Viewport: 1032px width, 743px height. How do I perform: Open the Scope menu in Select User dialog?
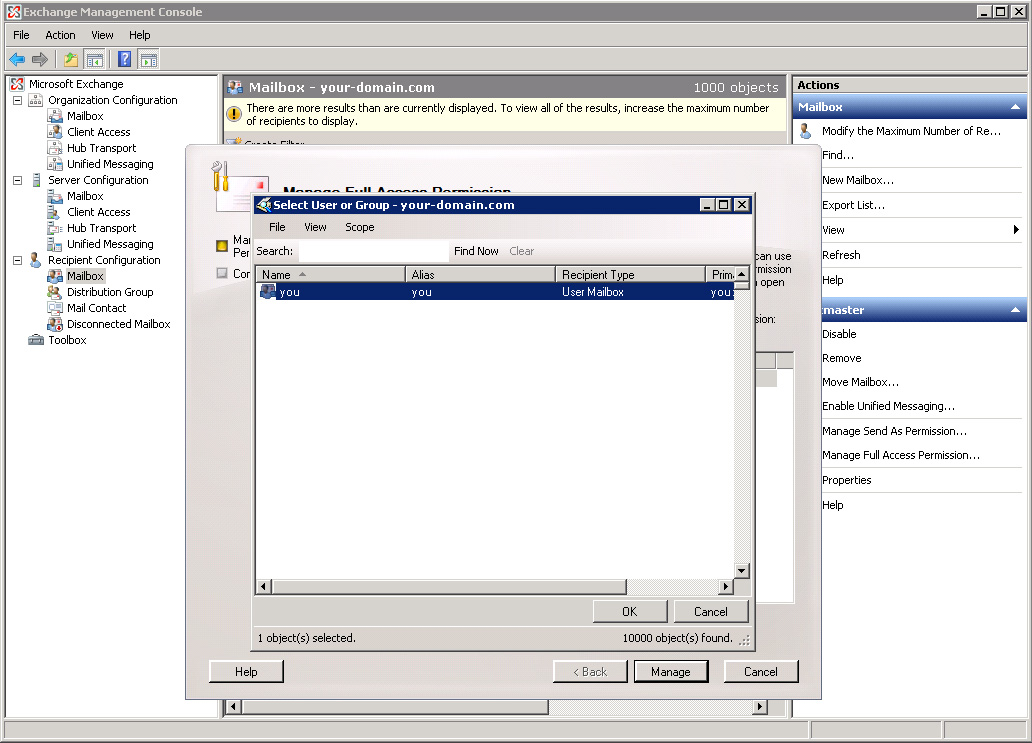pyautogui.click(x=359, y=227)
